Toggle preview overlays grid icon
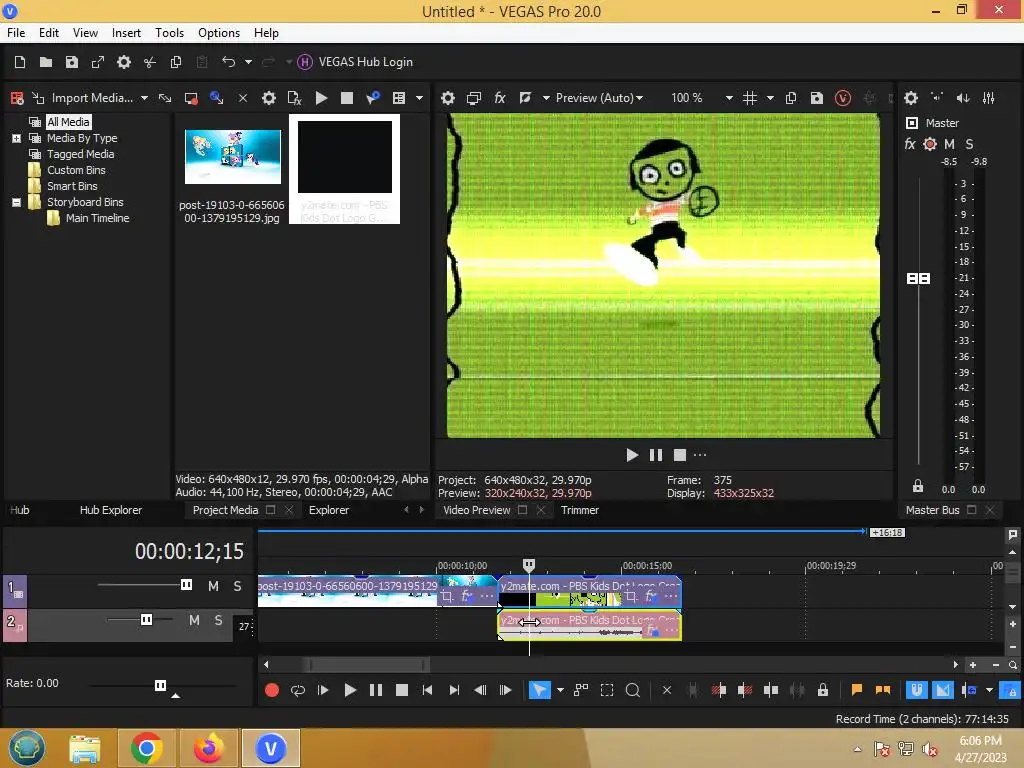Screen dimensions: 1024x768 (x=750, y=98)
